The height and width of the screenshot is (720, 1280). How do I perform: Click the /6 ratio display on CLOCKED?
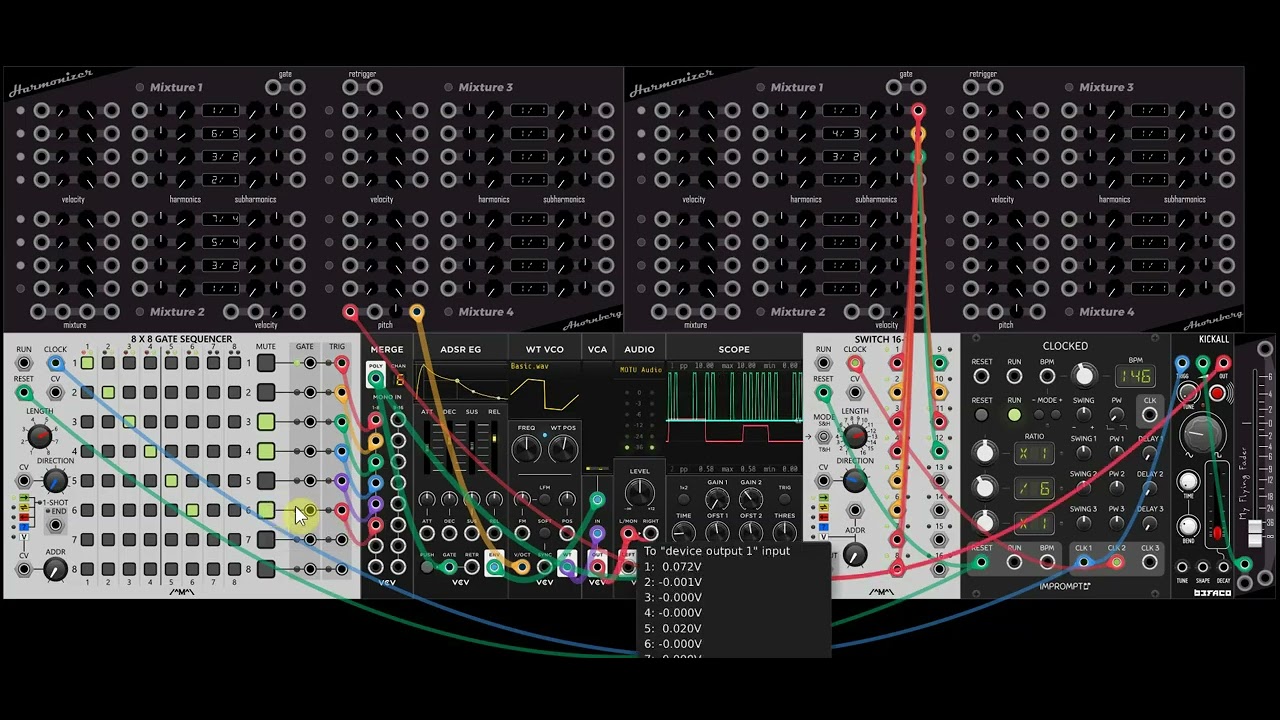(x=1034, y=488)
